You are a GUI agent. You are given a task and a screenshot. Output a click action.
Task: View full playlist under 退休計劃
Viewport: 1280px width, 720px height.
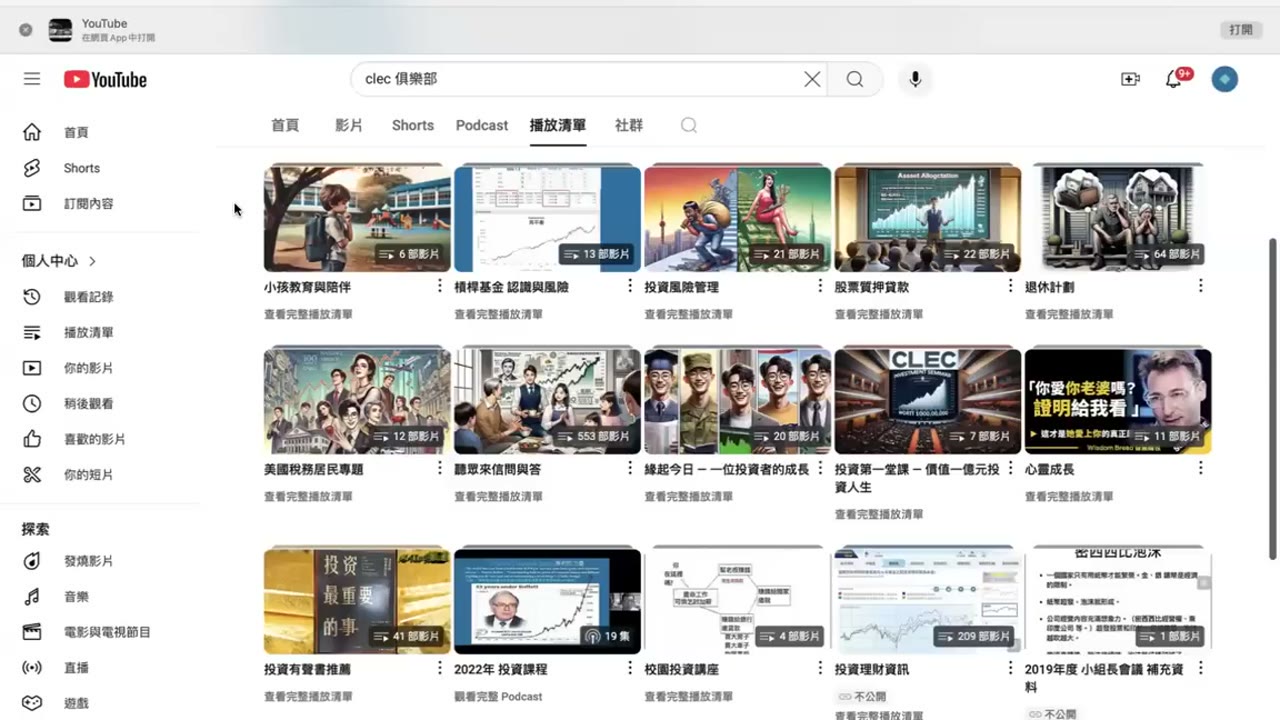(1069, 314)
